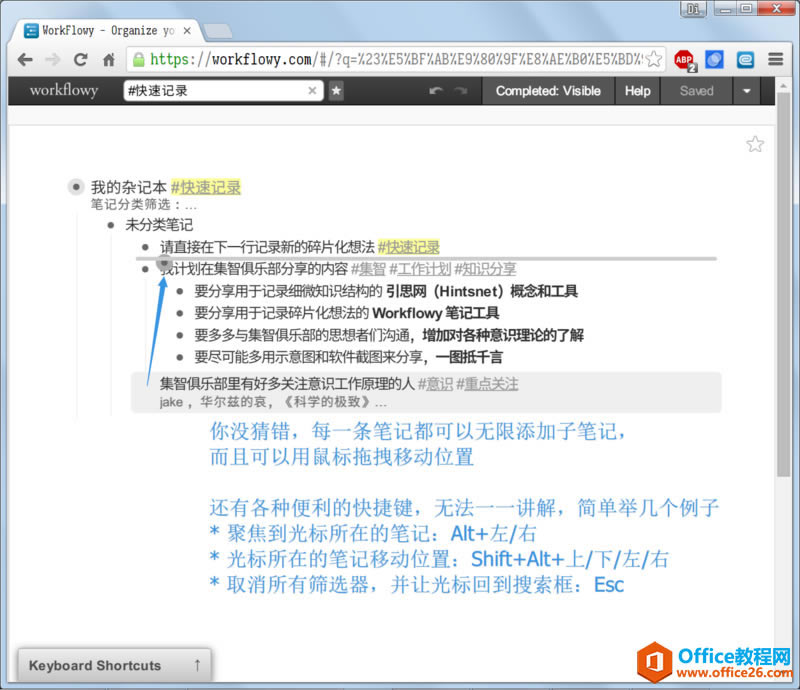Click bullet of 引思网 (Hintsnet) item

[x=180, y=291]
